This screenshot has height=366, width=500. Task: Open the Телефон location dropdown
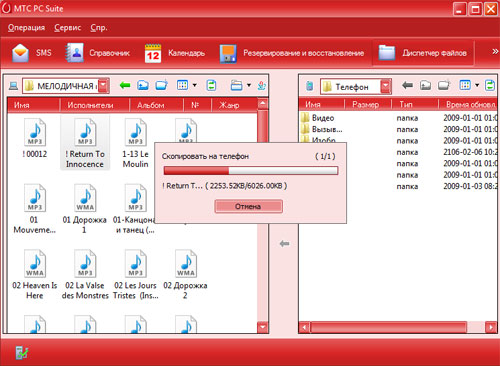click(x=386, y=87)
